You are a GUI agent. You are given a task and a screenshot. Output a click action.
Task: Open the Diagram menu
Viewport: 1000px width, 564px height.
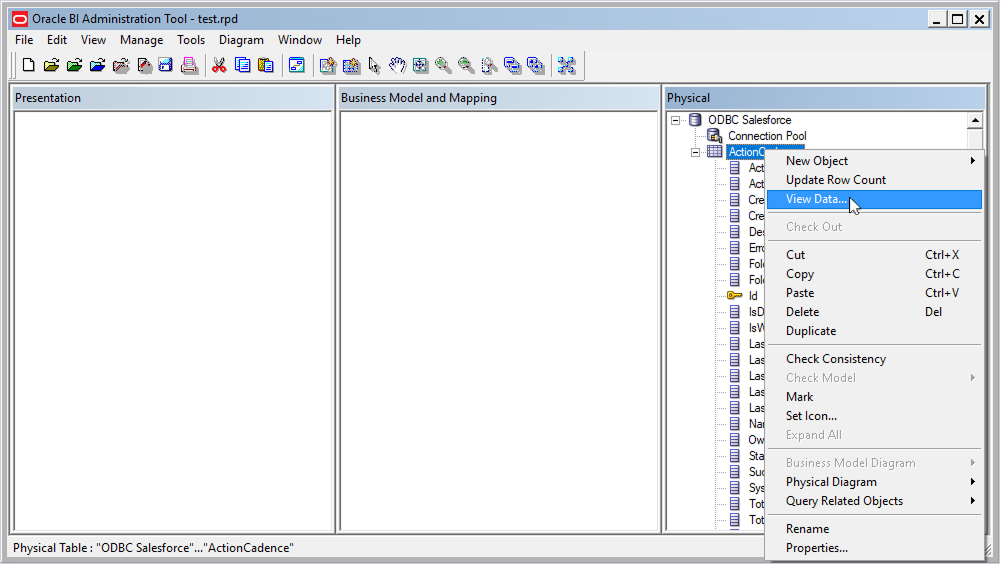click(x=241, y=40)
